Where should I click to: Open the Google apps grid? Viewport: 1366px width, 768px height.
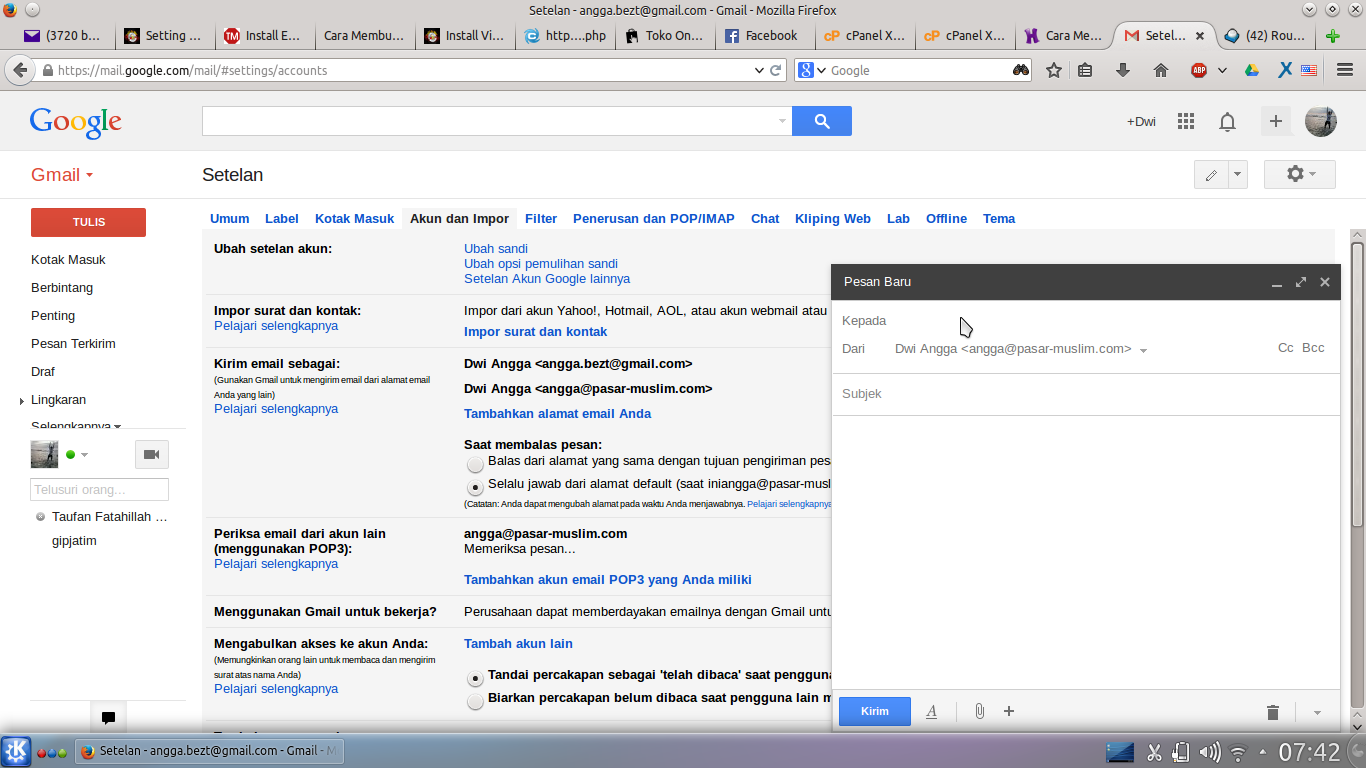click(1186, 121)
